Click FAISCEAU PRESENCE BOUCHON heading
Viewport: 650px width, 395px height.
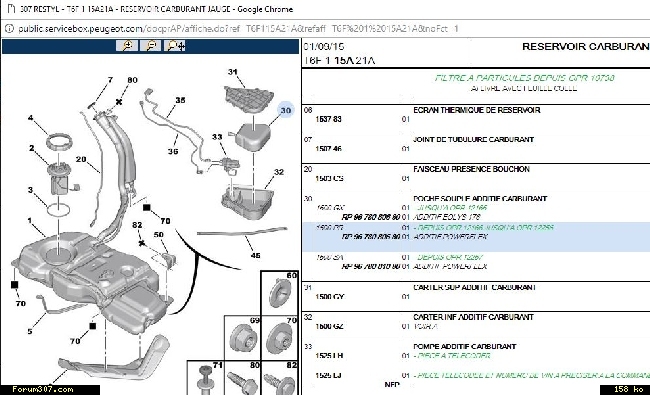[471, 169]
